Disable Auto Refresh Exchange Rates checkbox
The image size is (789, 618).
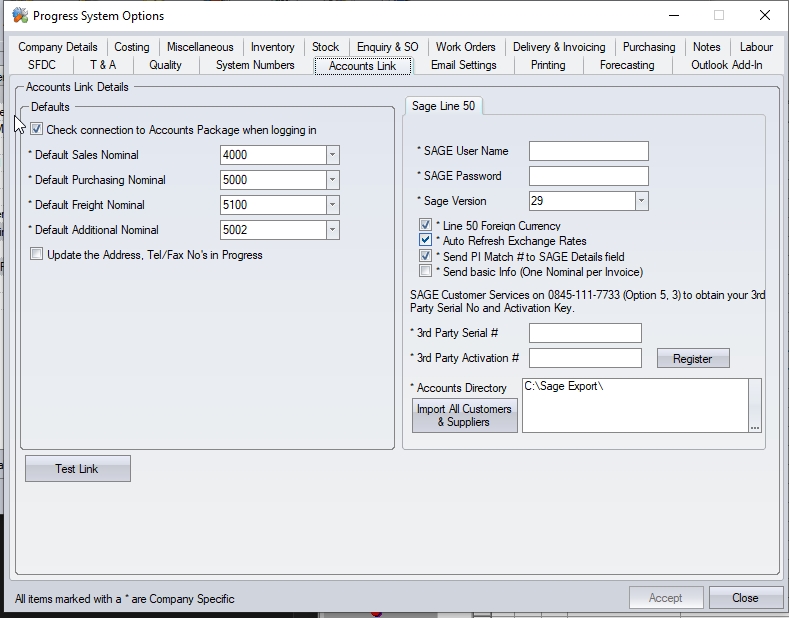click(426, 241)
